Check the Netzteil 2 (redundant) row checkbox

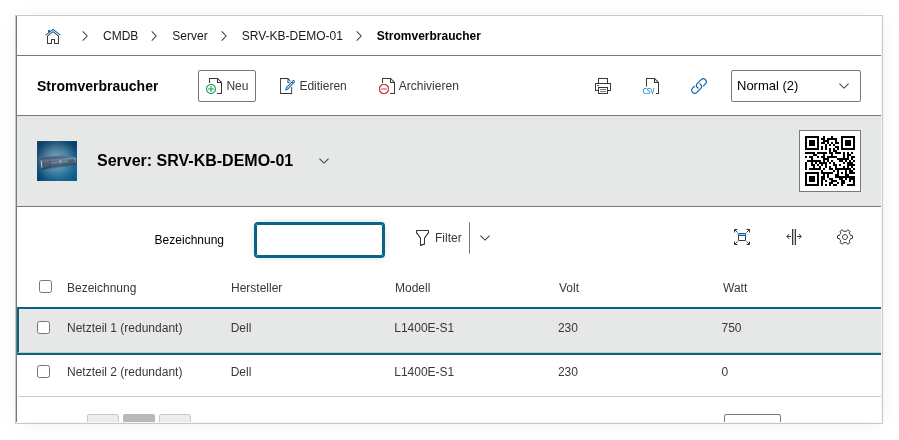point(43,371)
